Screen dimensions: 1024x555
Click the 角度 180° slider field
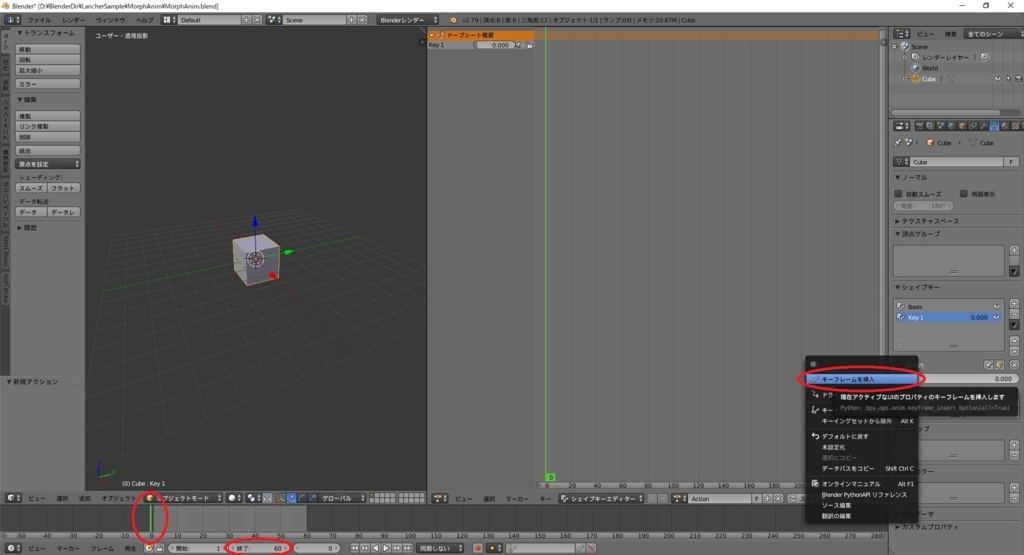[923, 206]
